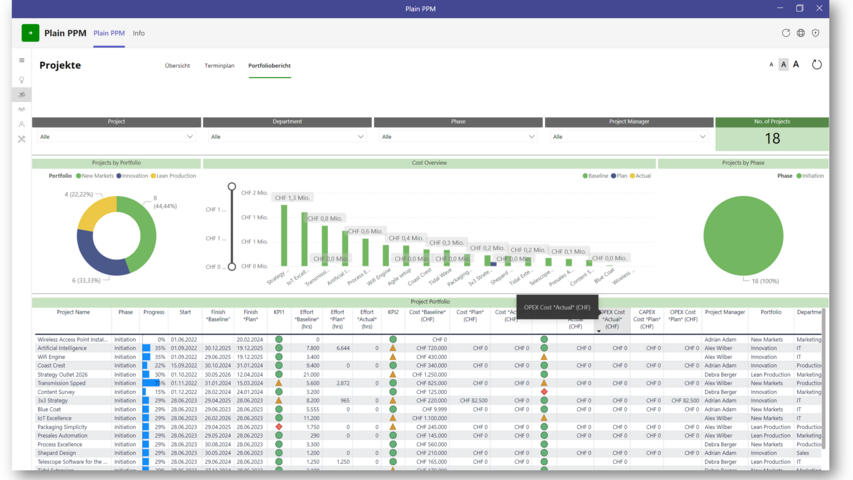Viewport: 853px width, 480px height.
Task: Open the tools icon at the sidebar bottom
Action: click(22, 140)
